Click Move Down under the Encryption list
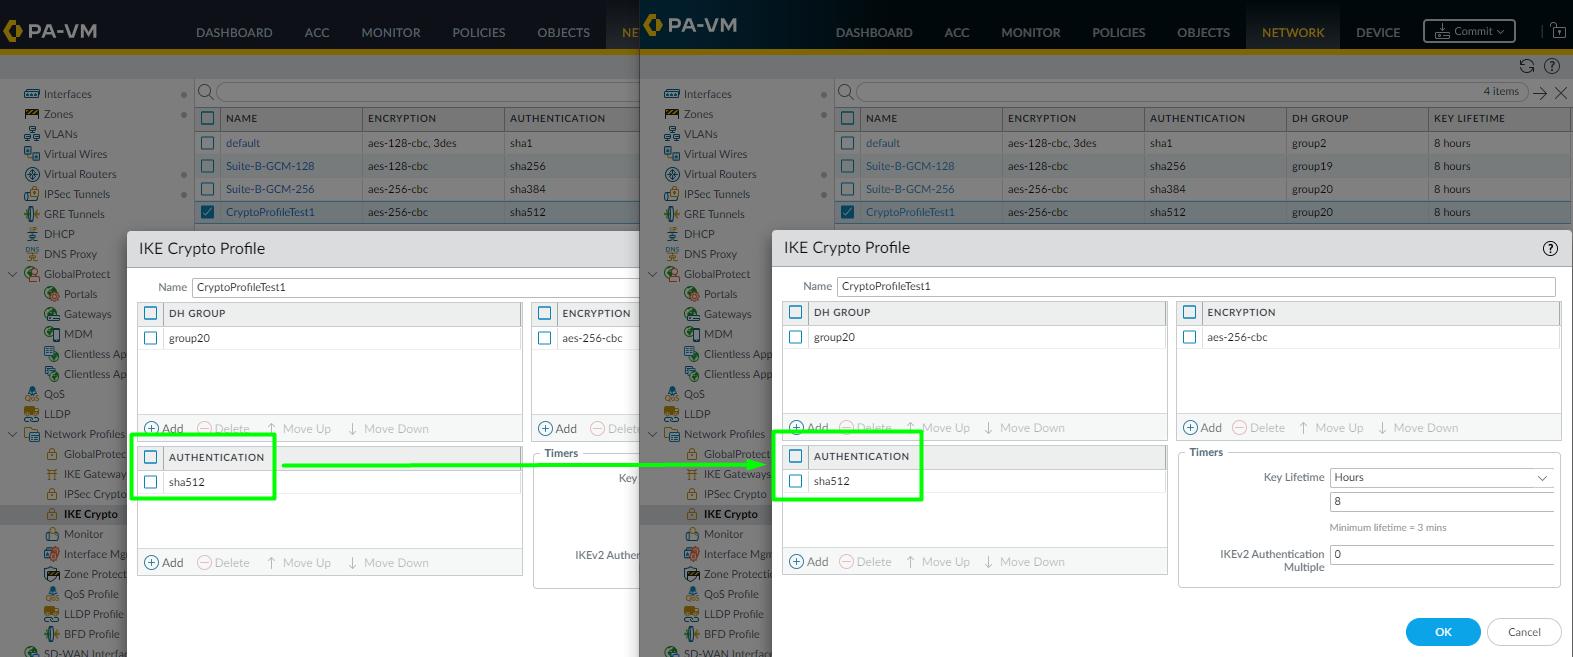The width and height of the screenshot is (1573, 657). point(1417,428)
